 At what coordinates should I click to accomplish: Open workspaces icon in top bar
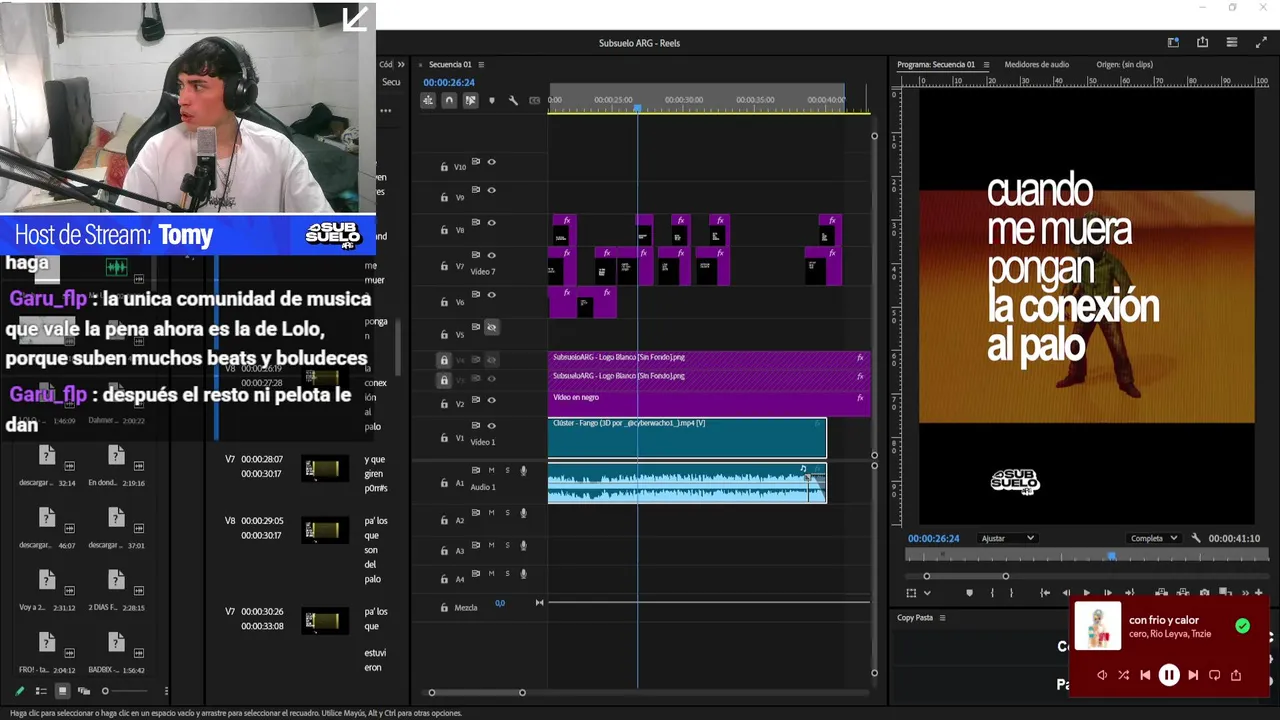[1173, 42]
